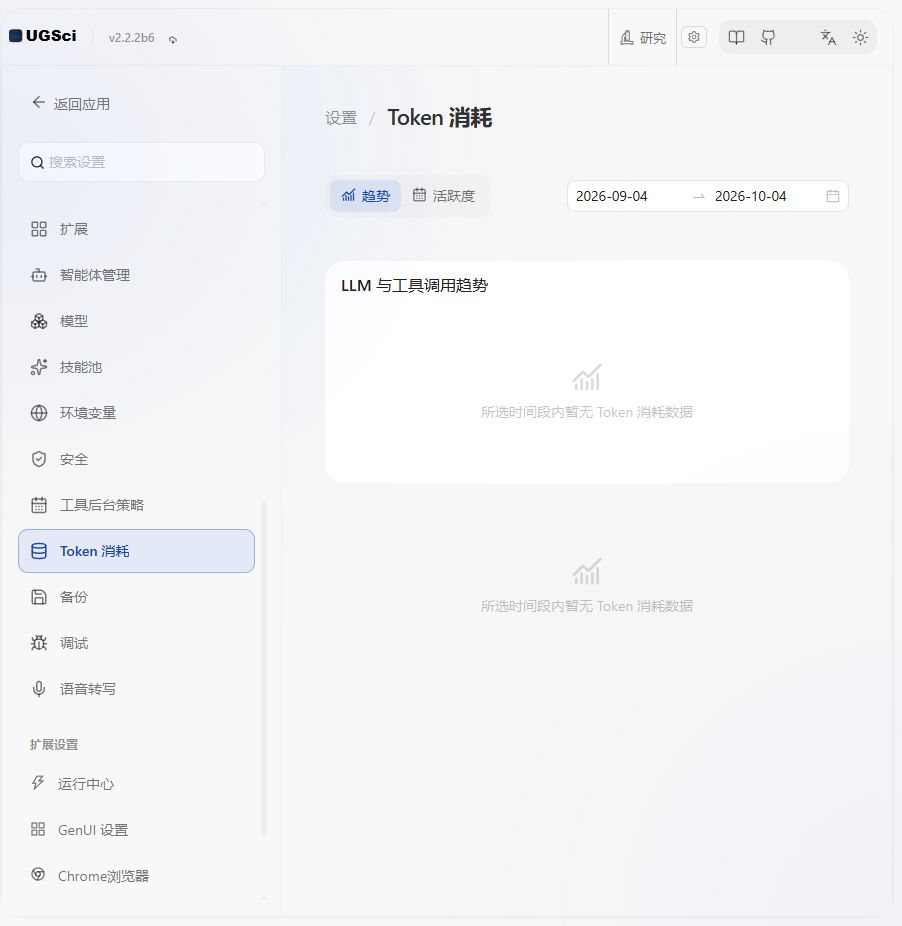
Task: Switch to the 趋势 tab
Action: (366, 196)
